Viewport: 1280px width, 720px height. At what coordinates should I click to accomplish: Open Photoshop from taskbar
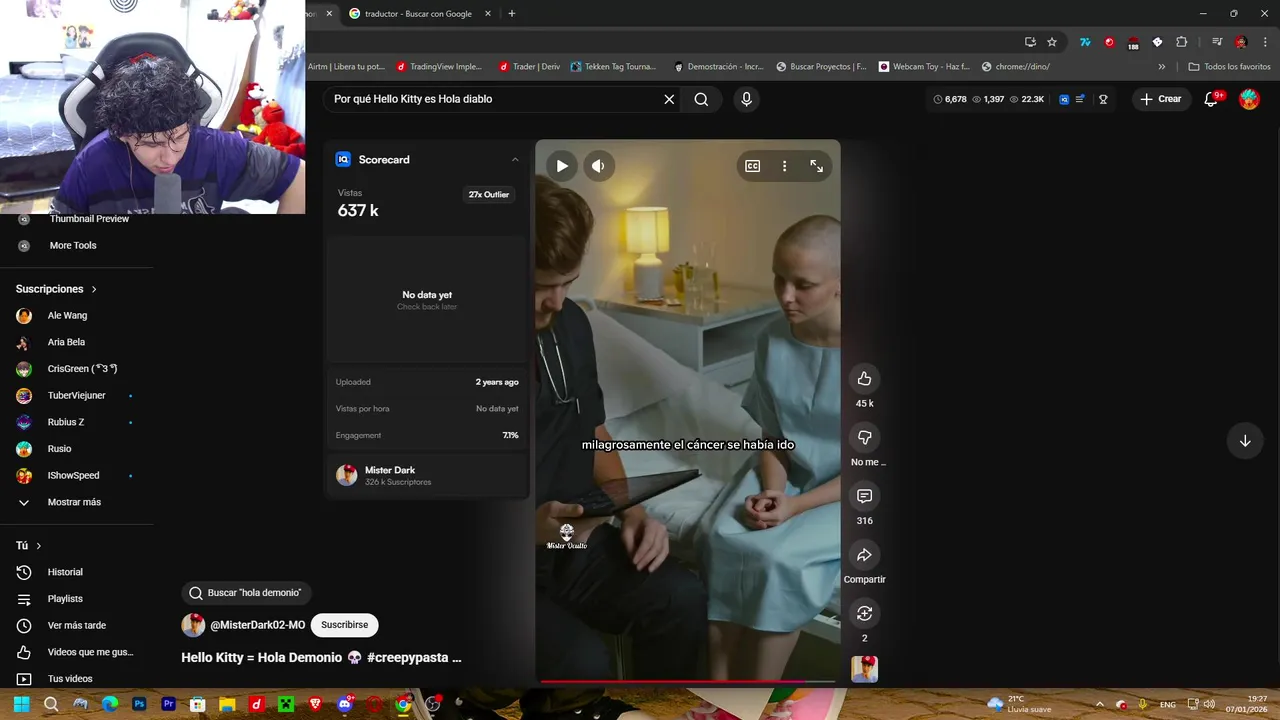point(139,704)
